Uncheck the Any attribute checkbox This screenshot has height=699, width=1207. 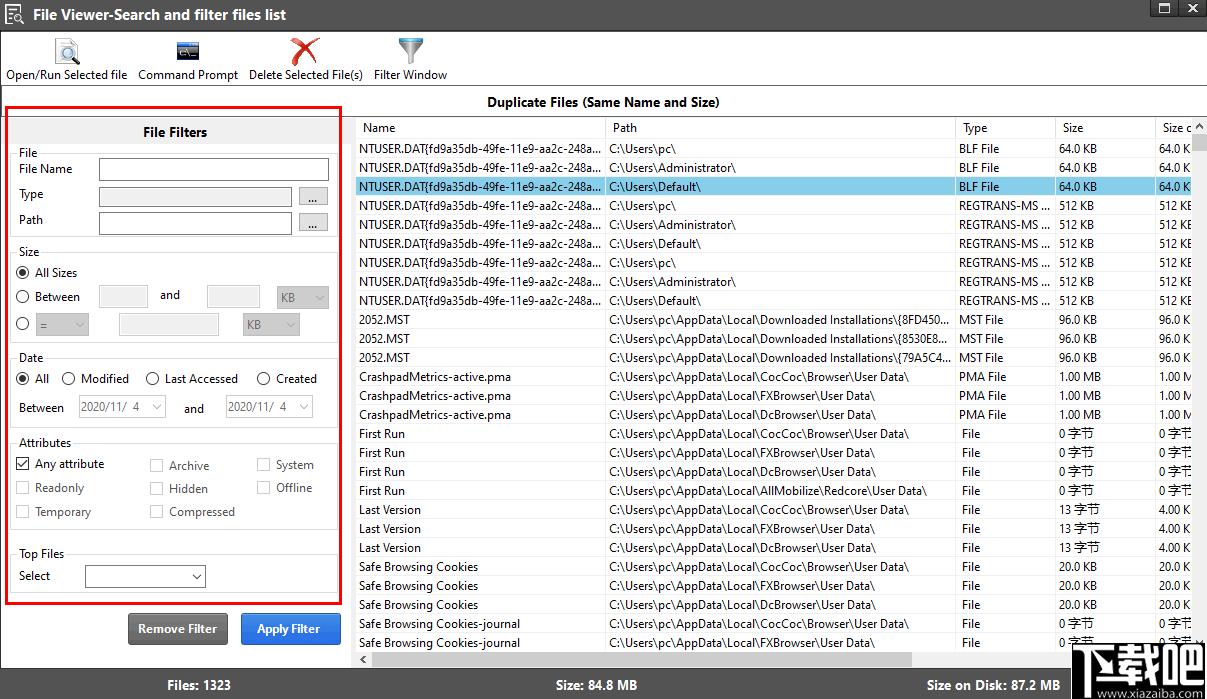coord(23,464)
